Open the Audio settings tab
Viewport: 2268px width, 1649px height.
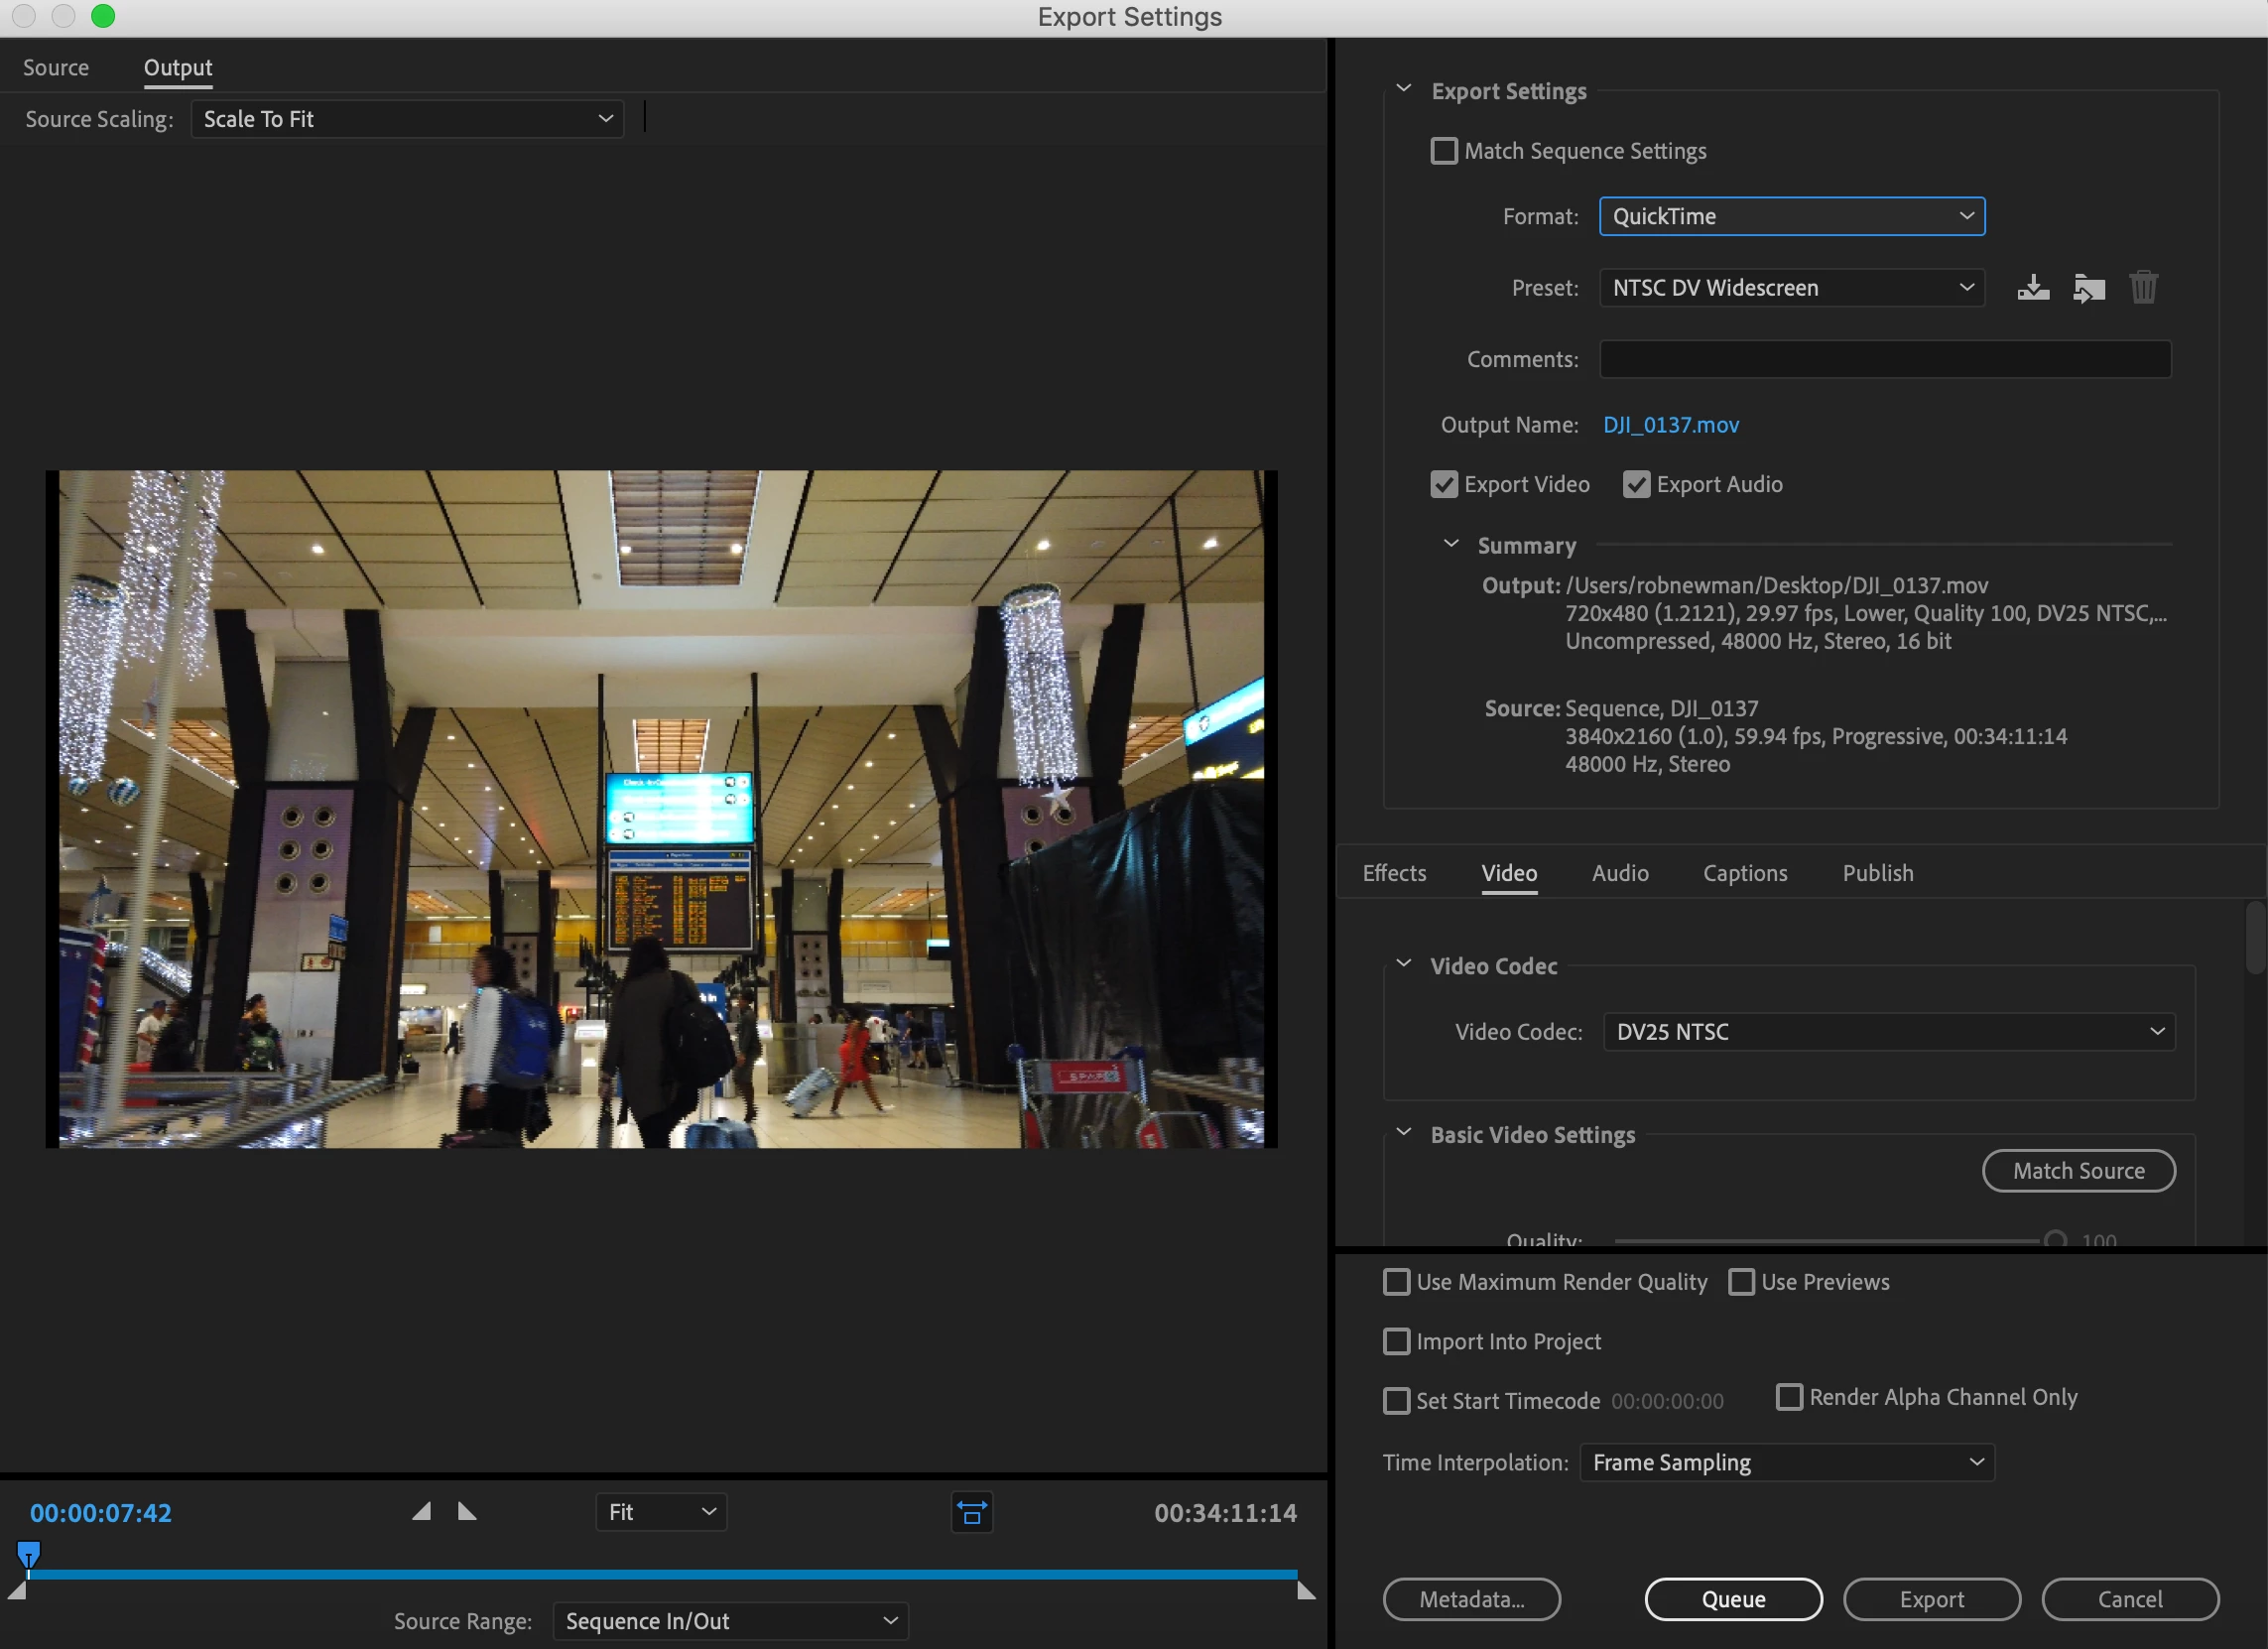pyautogui.click(x=1619, y=873)
